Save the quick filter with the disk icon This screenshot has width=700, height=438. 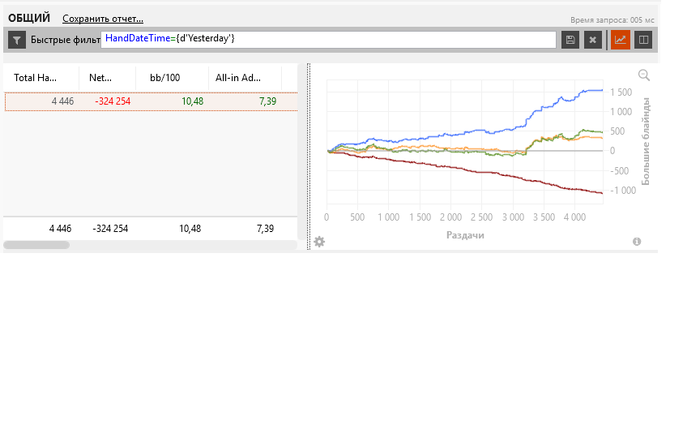pyautogui.click(x=570, y=40)
